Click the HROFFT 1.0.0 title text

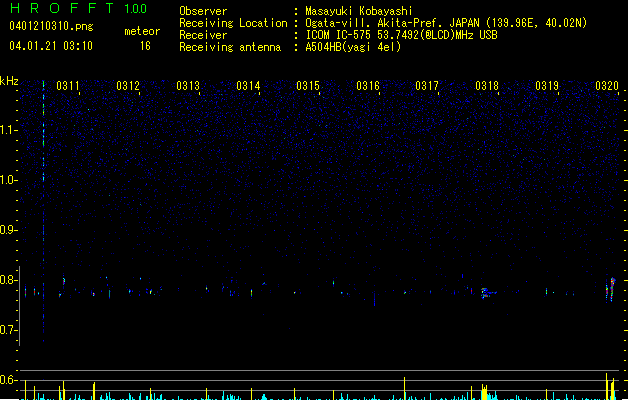tap(79, 8)
